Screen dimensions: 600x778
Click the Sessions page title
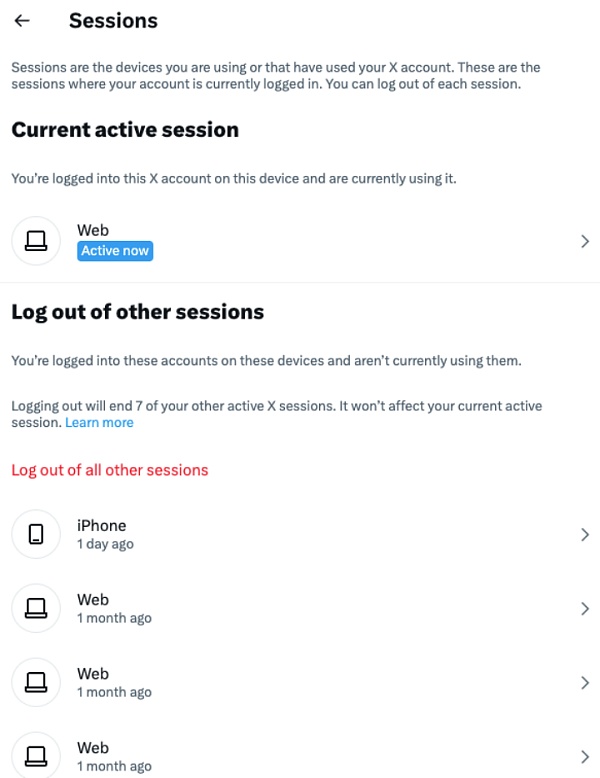113,21
